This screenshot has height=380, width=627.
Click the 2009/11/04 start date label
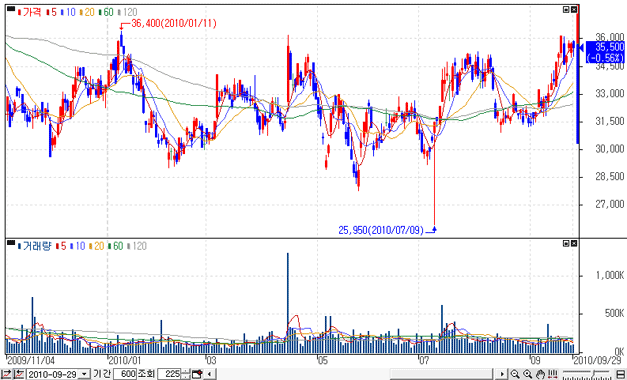click(x=30, y=360)
